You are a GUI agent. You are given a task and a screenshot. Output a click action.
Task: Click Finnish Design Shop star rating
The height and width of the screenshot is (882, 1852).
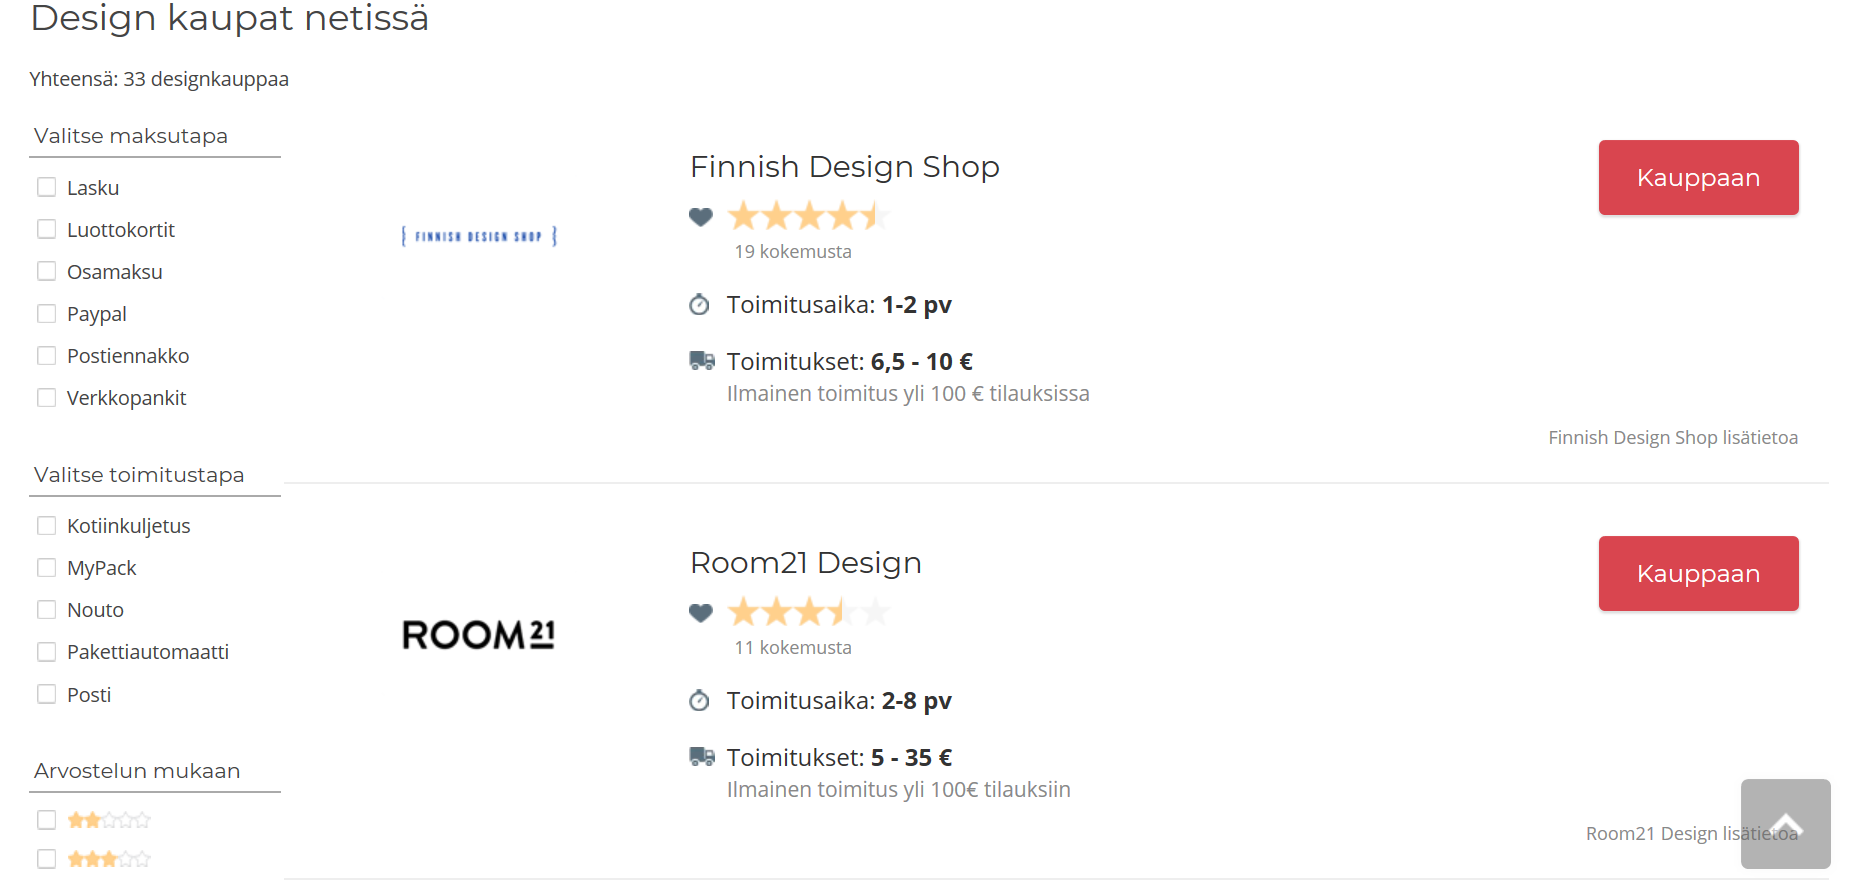tap(809, 216)
